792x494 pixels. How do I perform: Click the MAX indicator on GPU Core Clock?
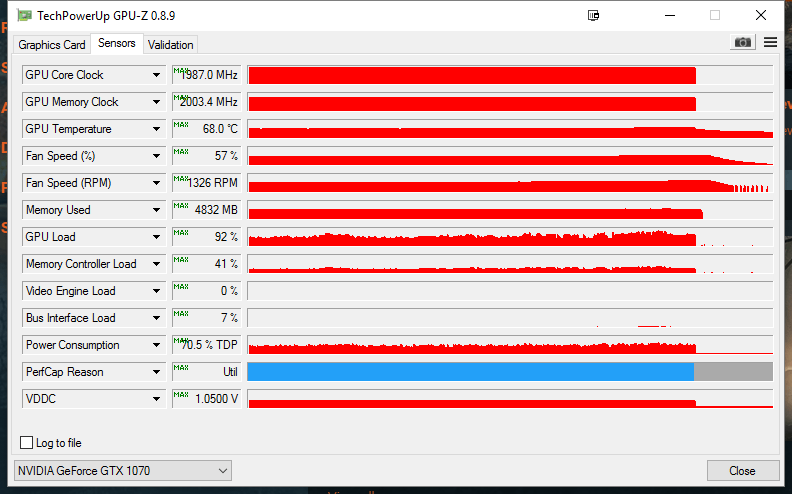click(x=180, y=70)
